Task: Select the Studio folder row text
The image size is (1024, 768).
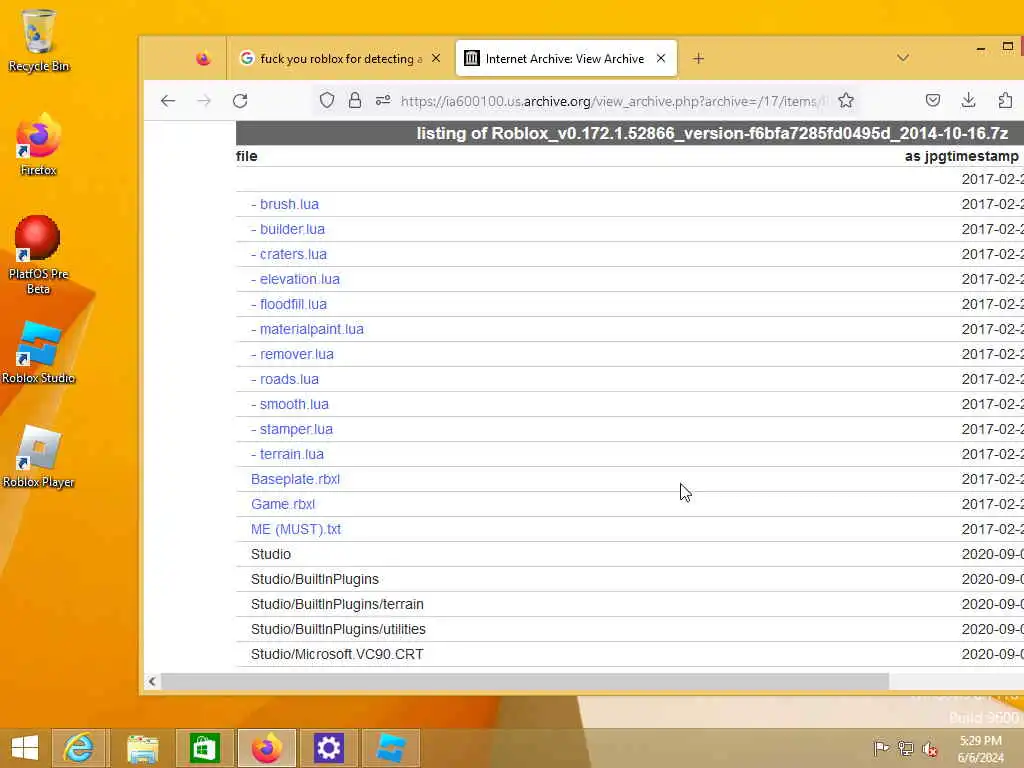Action: 271,554
